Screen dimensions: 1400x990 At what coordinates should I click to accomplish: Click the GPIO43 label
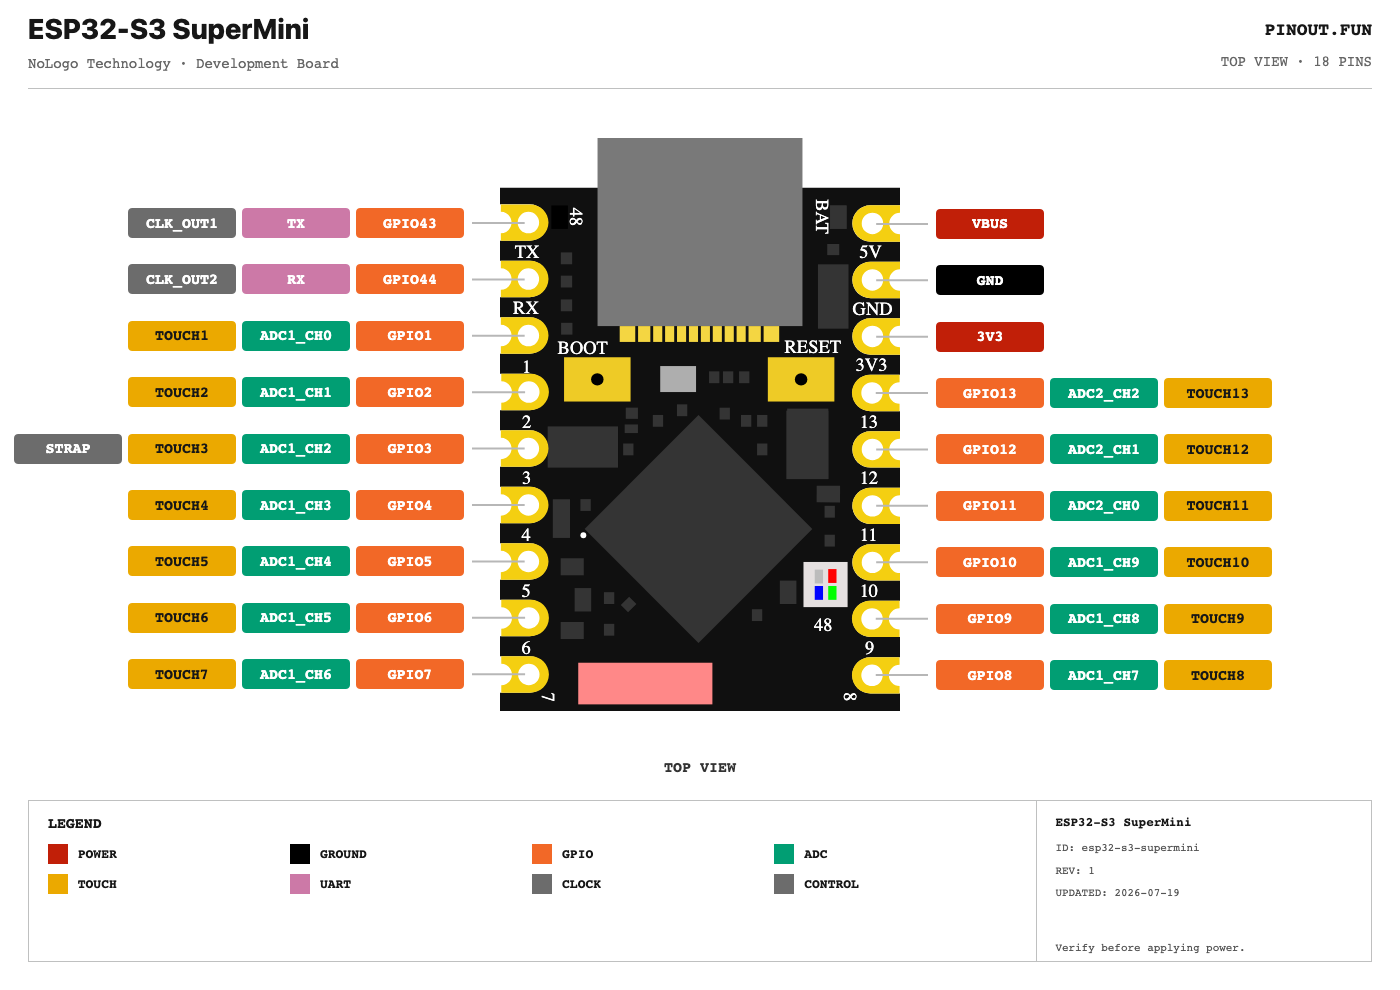[x=410, y=223]
